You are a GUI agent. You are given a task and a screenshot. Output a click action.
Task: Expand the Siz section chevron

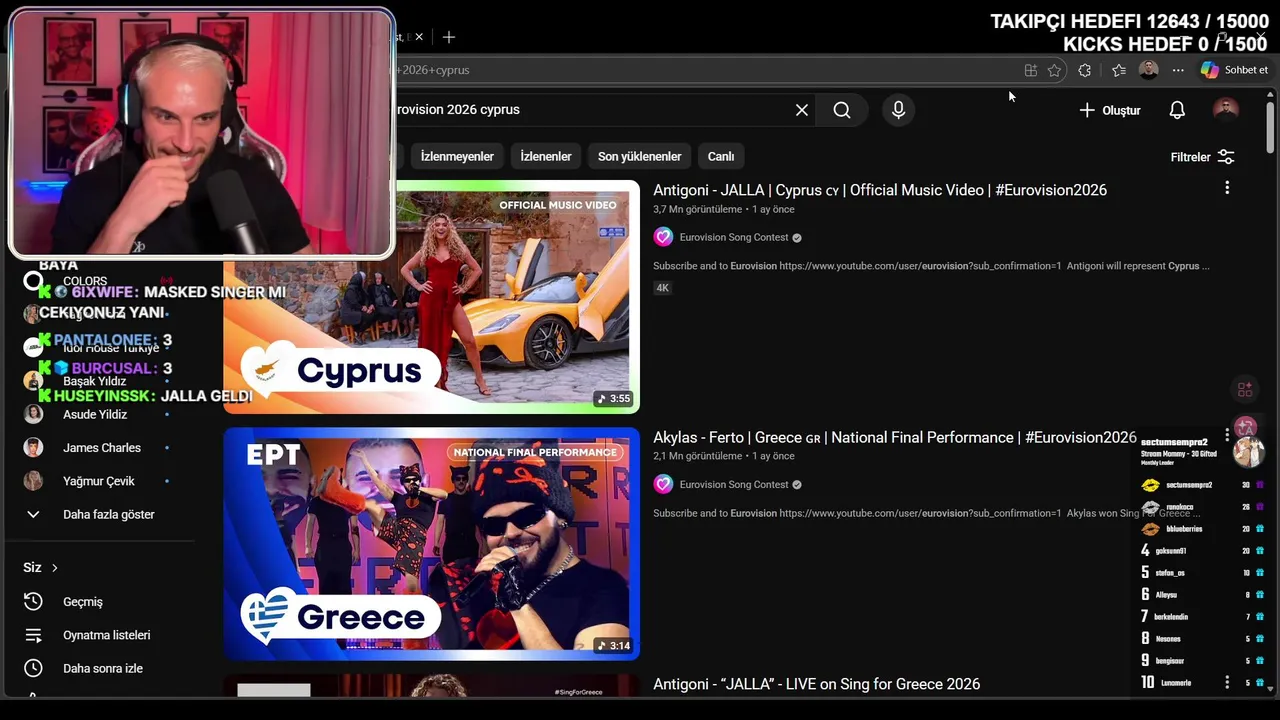(x=55, y=568)
